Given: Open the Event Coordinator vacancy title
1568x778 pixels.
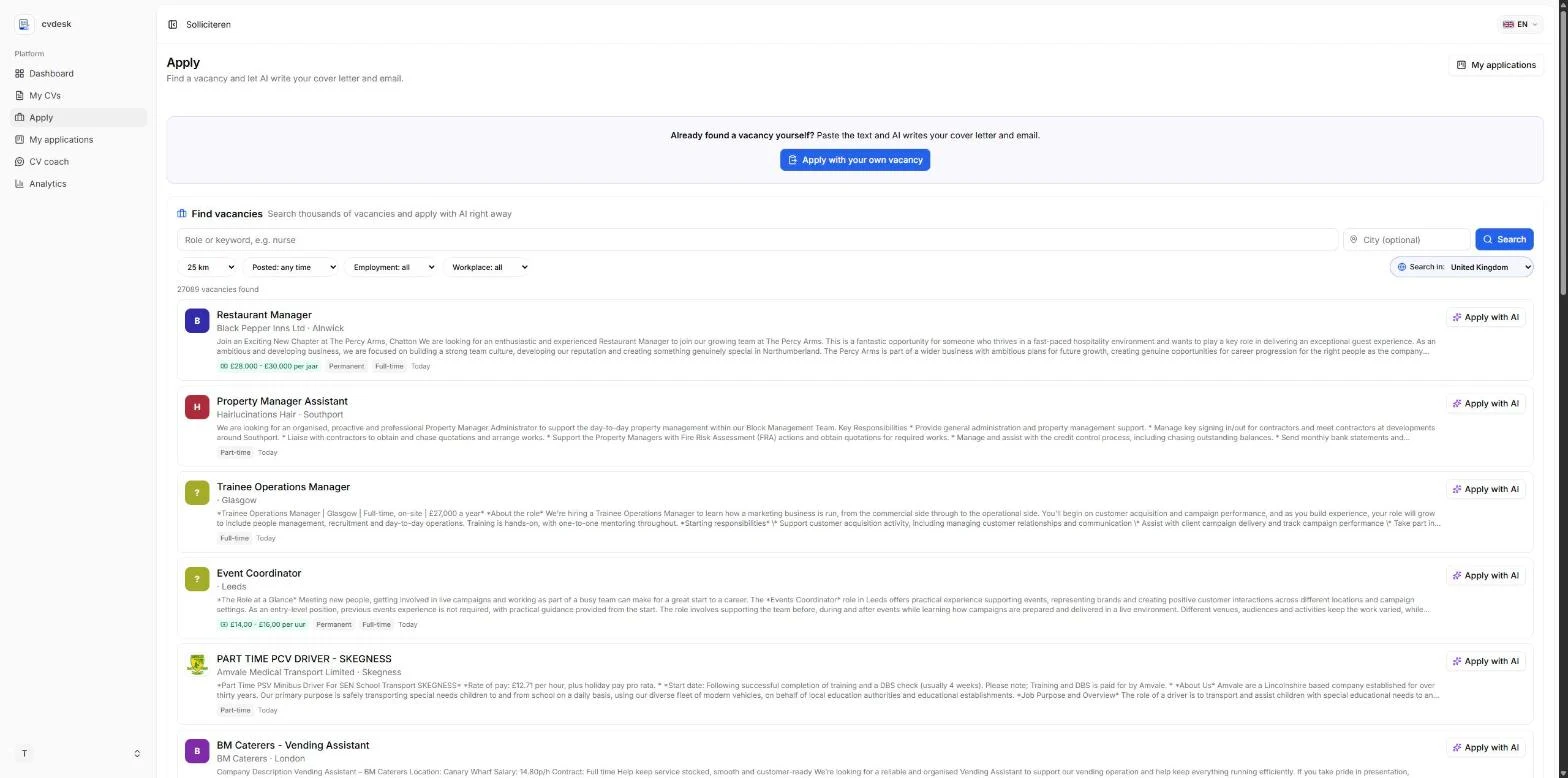Looking at the screenshot, I should click(259, 574).
